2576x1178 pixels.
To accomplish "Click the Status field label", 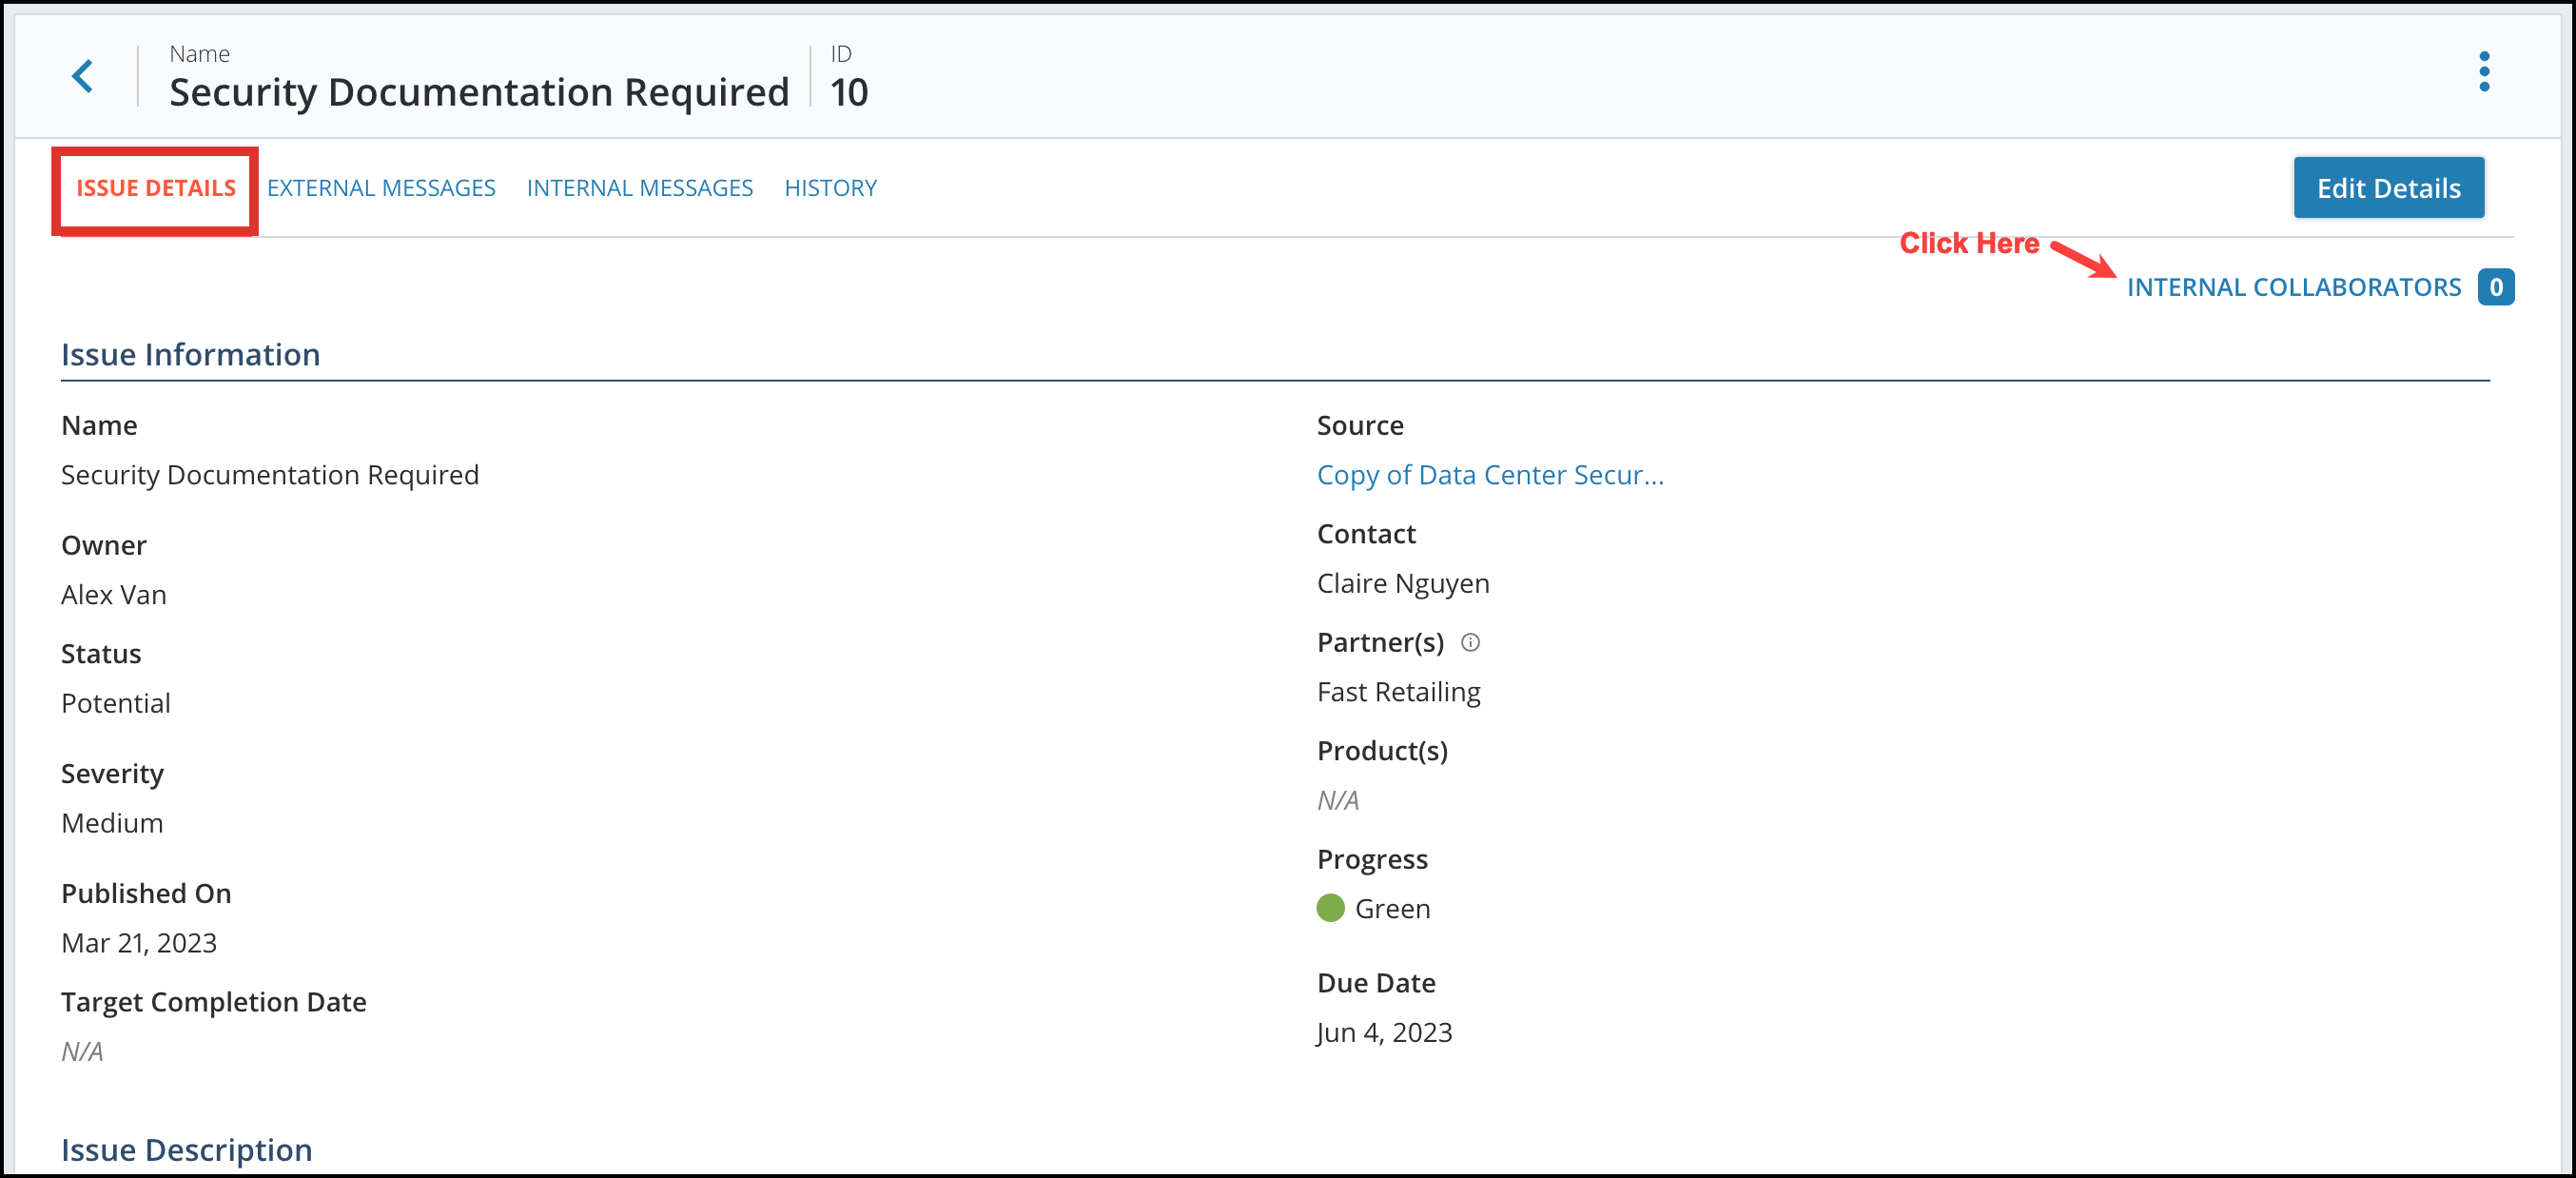I will coord(101,654).
